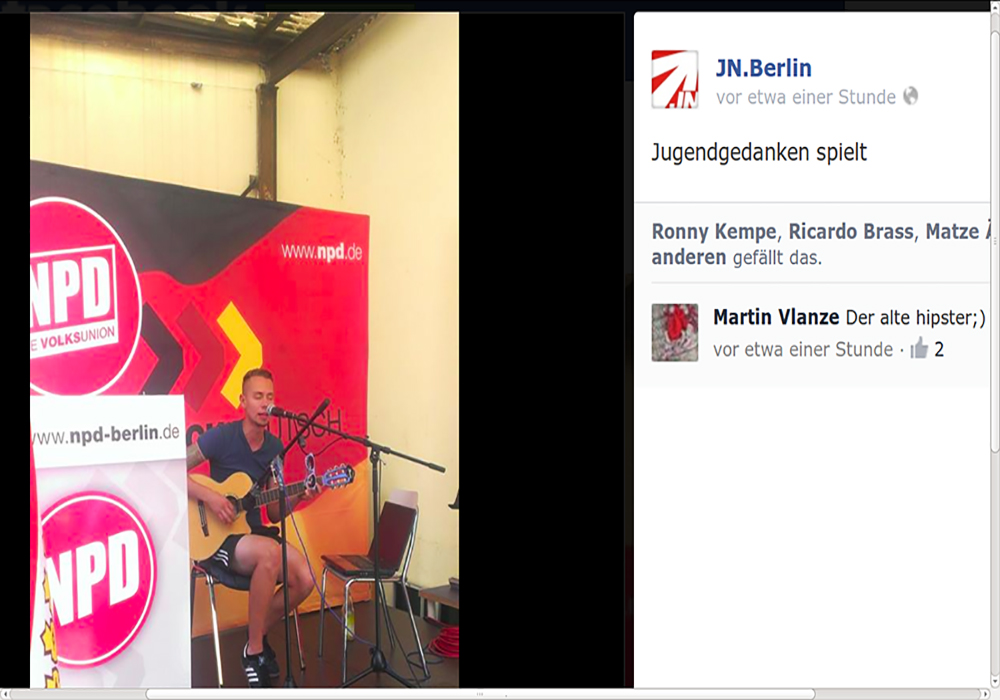Click the left arrow of horizontal scrollbar
Screen dimensions: 1000x700
(x=6, y=694)
